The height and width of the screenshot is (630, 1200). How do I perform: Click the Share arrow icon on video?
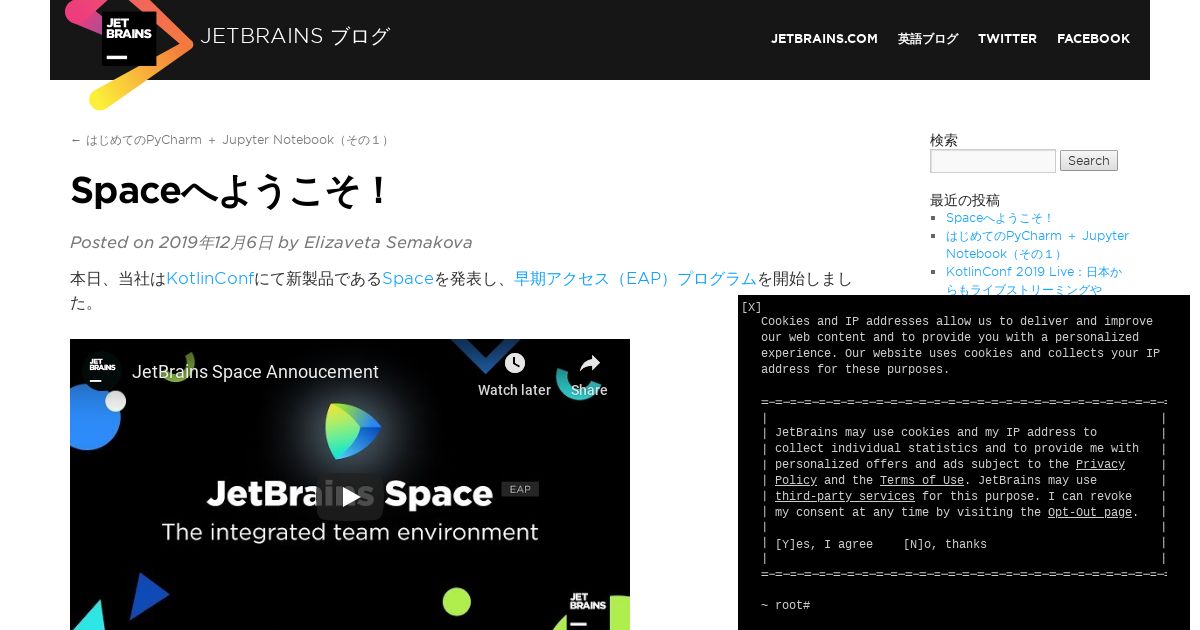[589, 363]
